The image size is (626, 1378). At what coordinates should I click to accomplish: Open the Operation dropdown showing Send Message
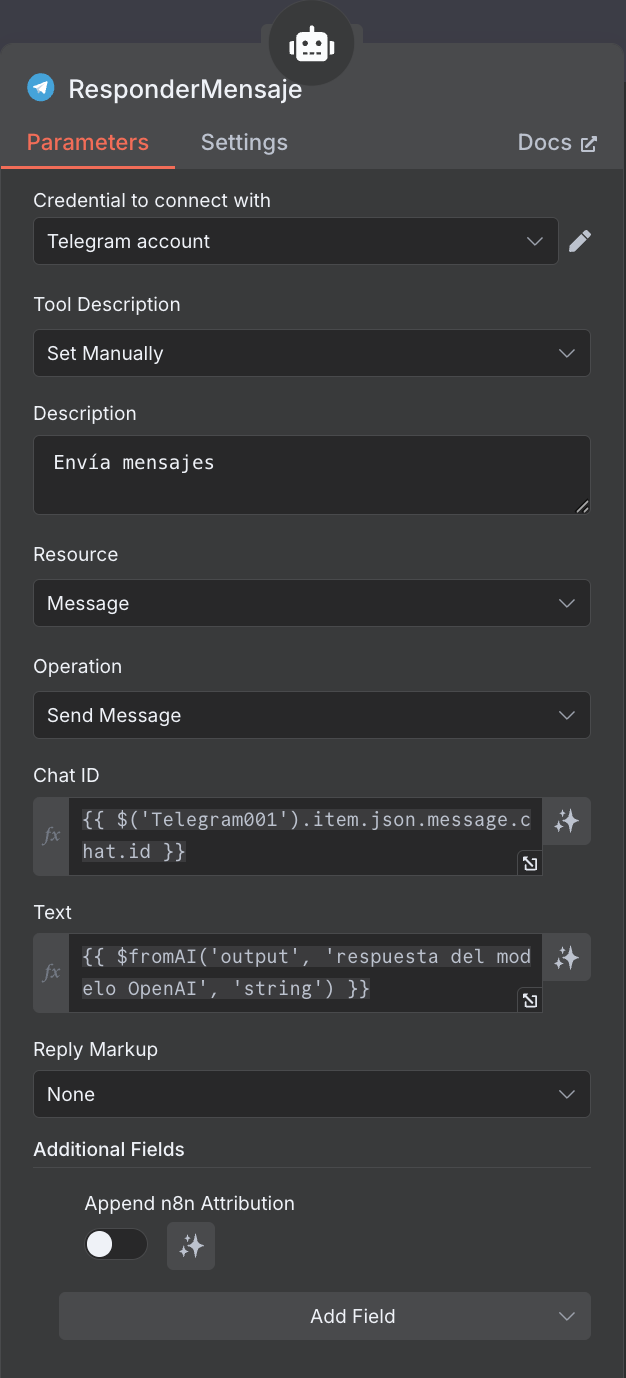tap(311, 715)
